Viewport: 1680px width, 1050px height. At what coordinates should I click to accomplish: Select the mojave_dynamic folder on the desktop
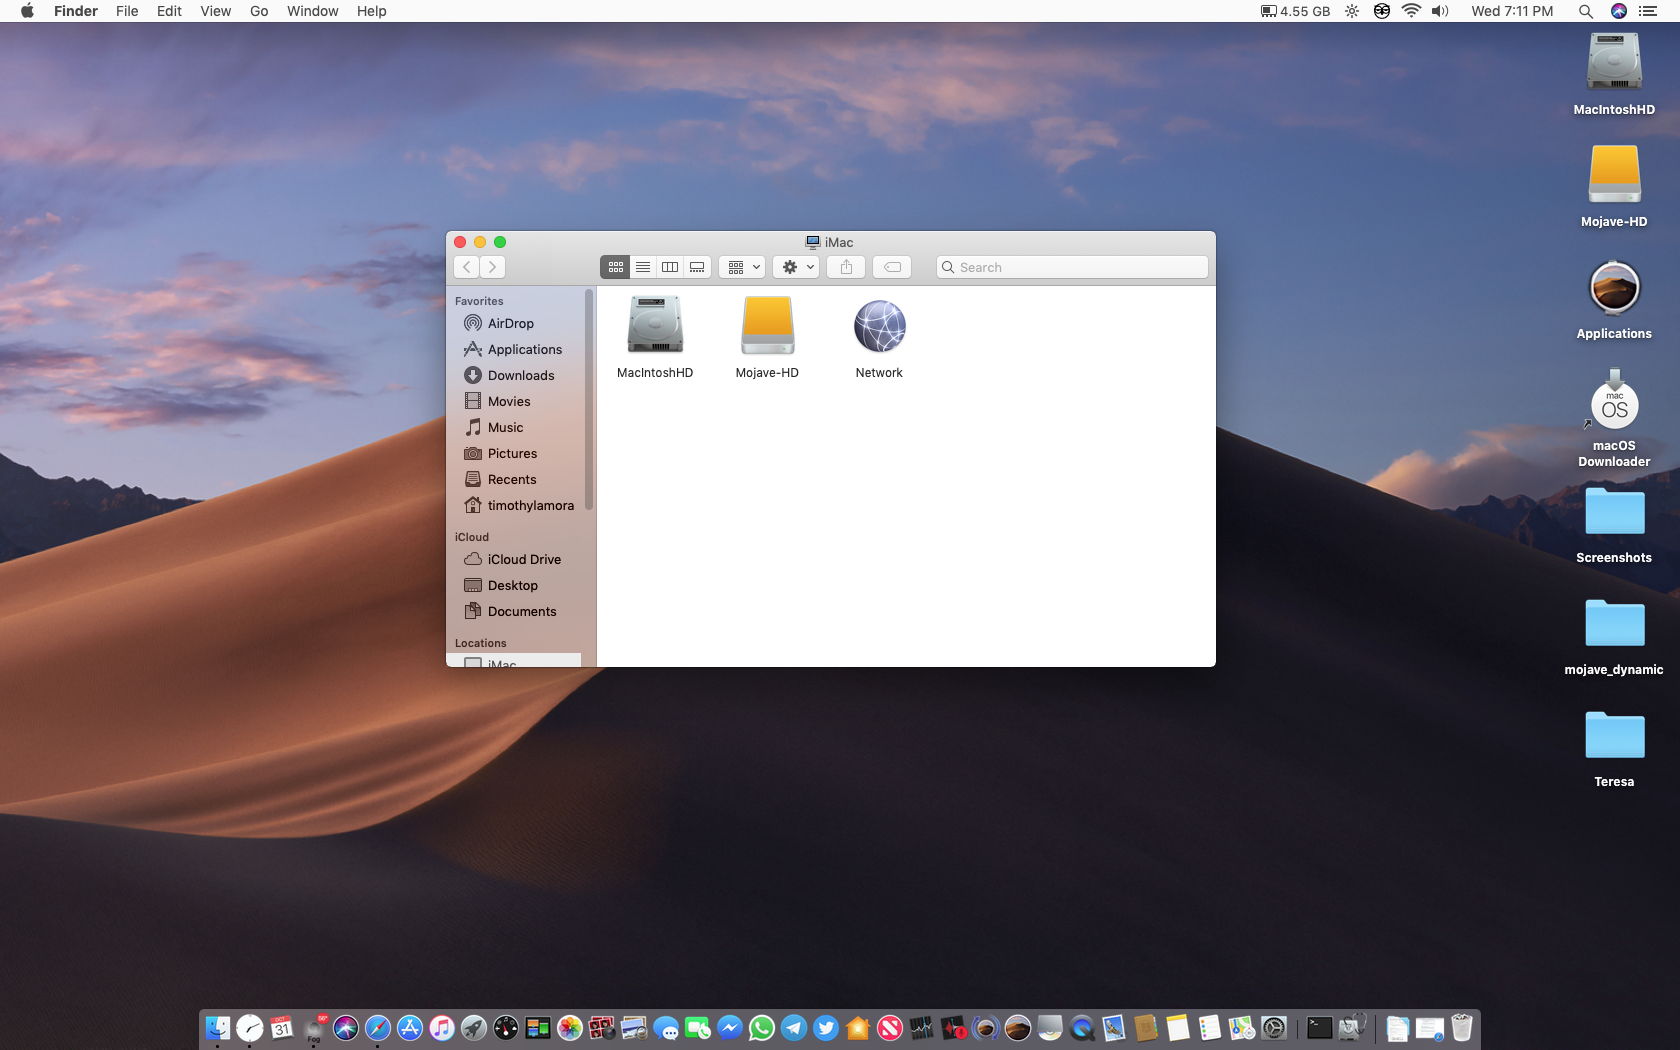(x=1614, y=623)
